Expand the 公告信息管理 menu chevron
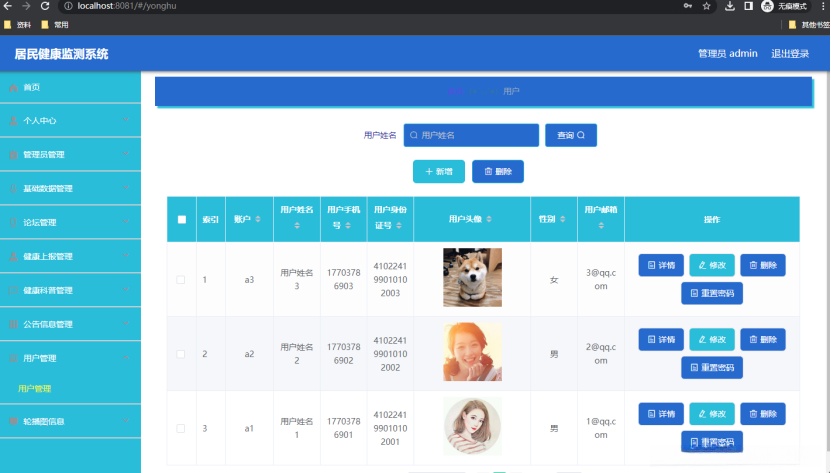The image size is (831, 473). point(126,323)
